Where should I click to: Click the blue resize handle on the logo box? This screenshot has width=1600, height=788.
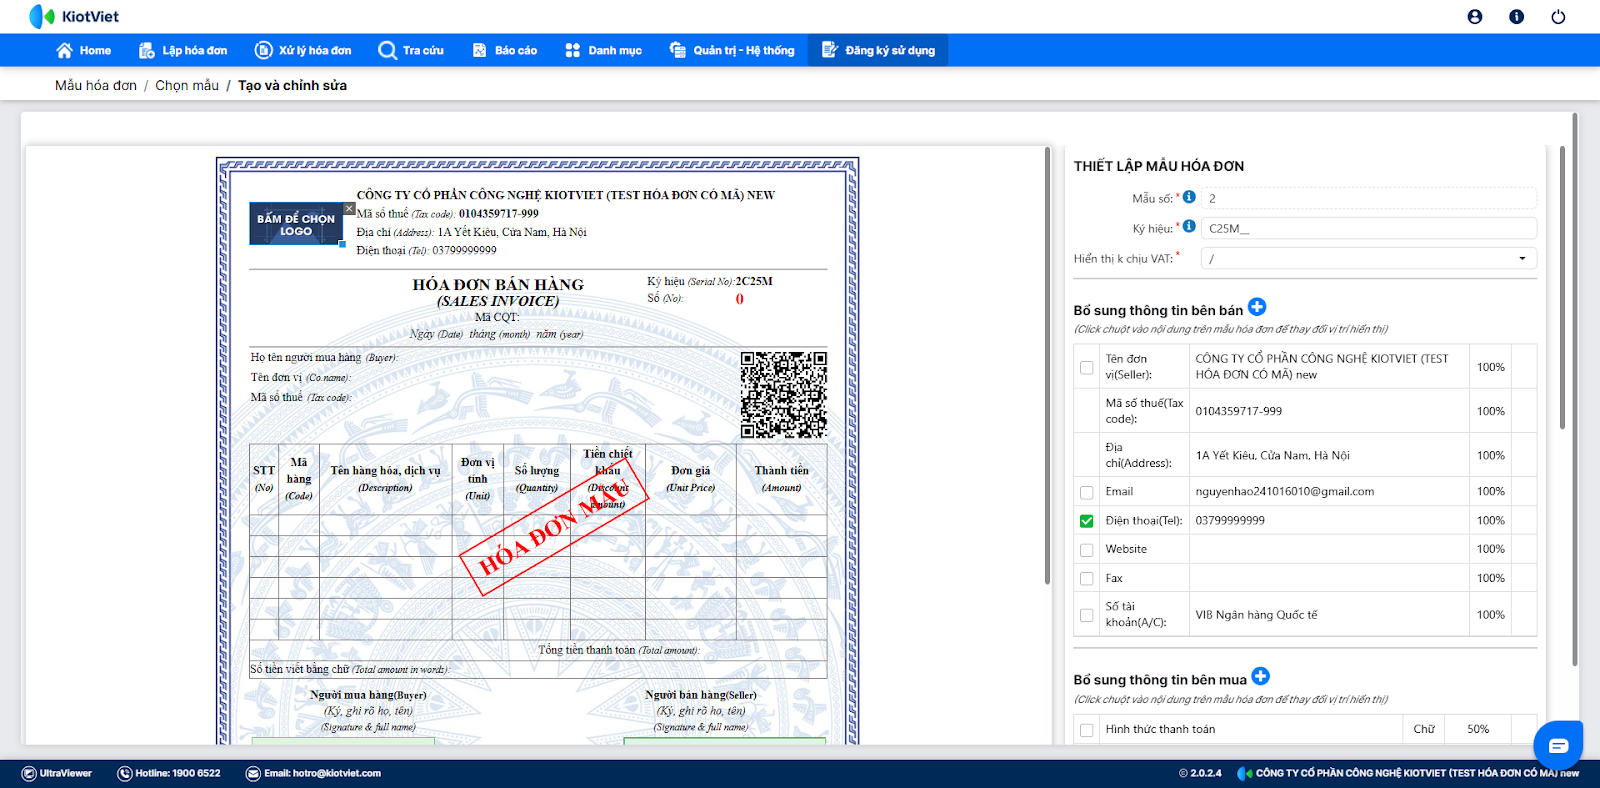pos(342,244)
